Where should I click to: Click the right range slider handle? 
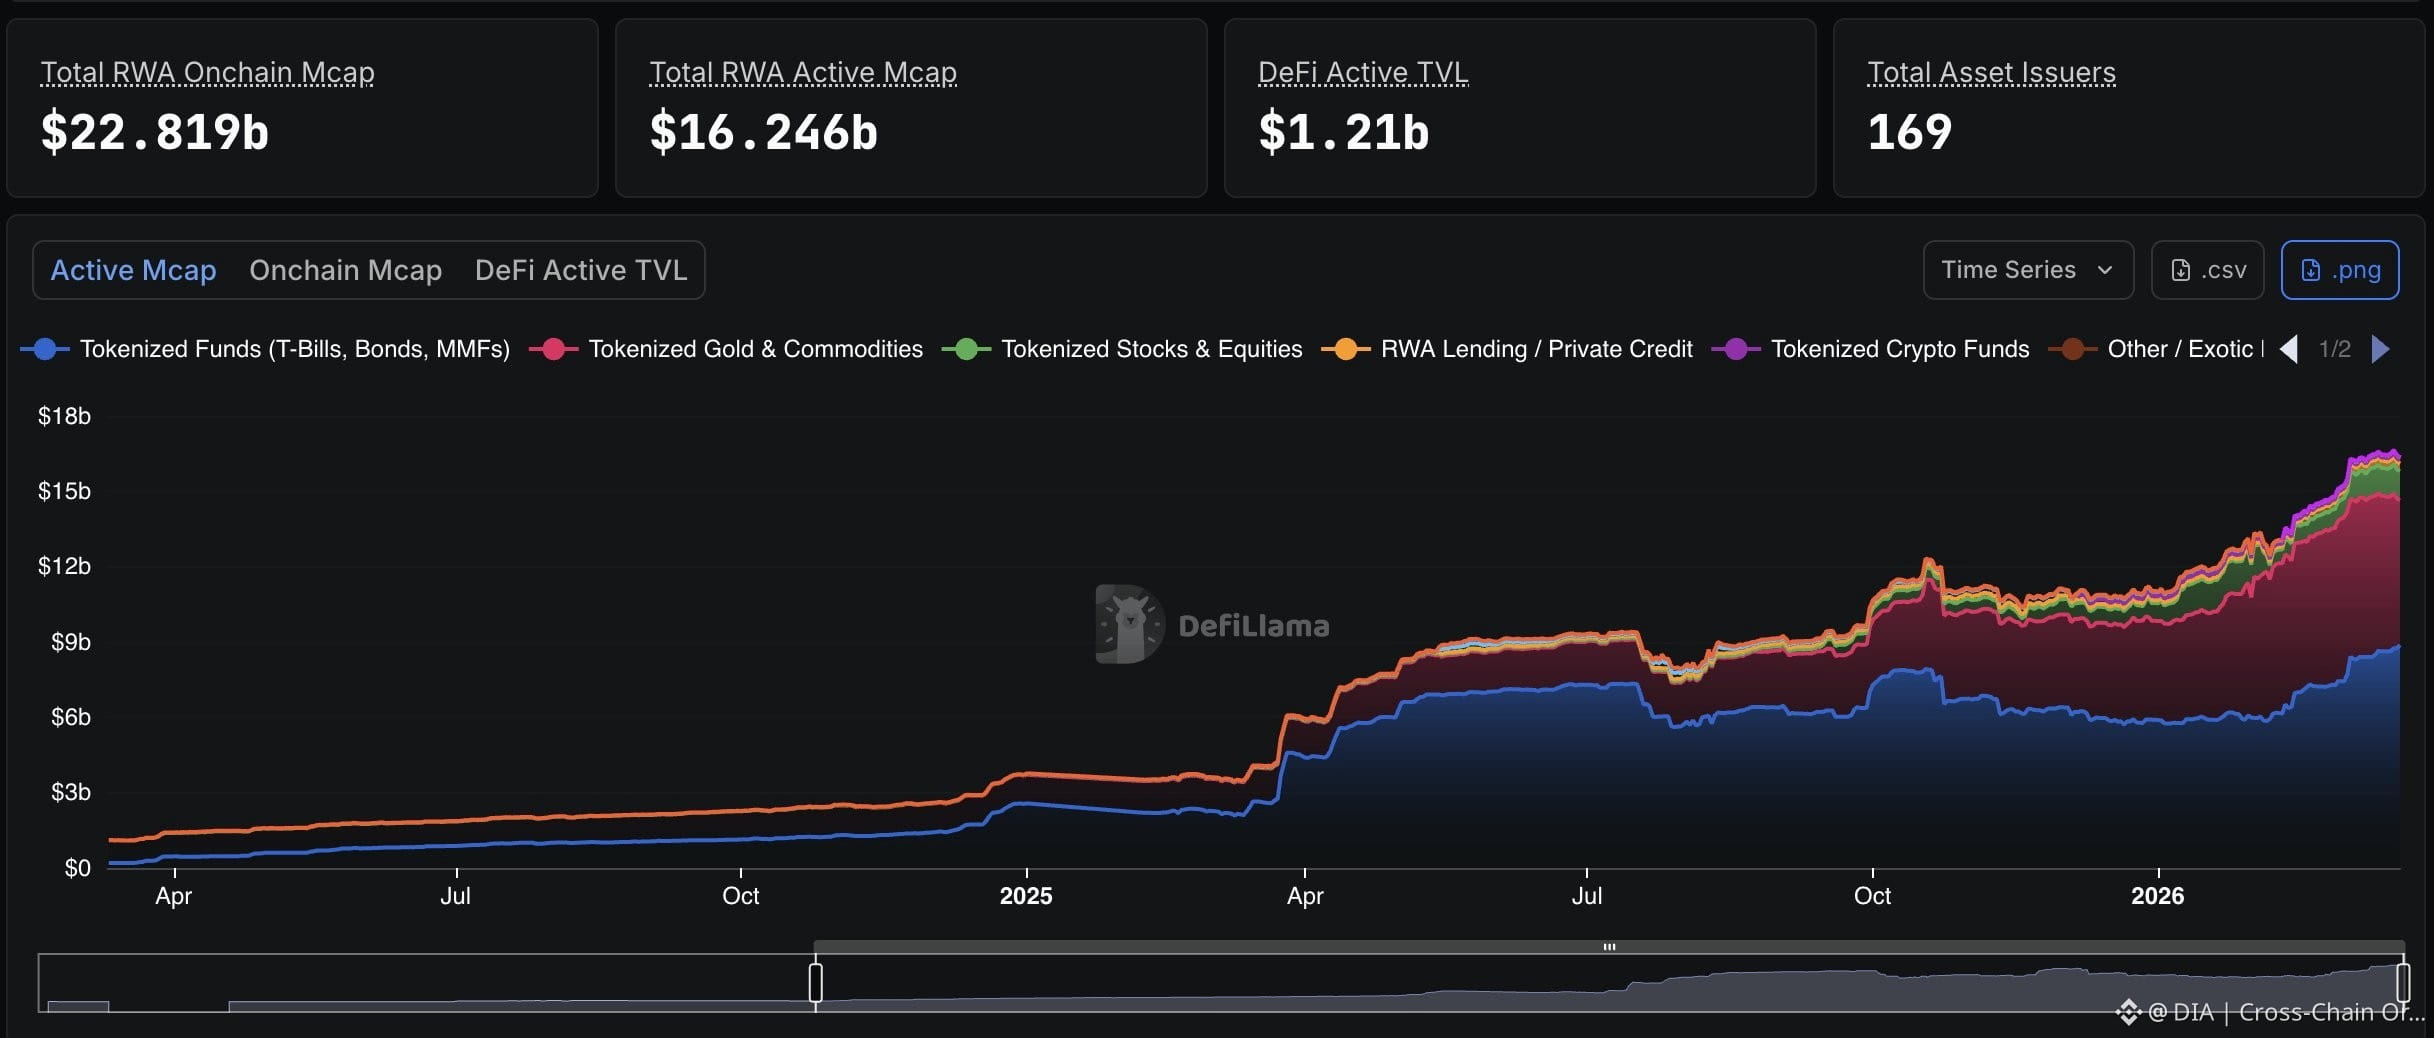point(2403,982)
